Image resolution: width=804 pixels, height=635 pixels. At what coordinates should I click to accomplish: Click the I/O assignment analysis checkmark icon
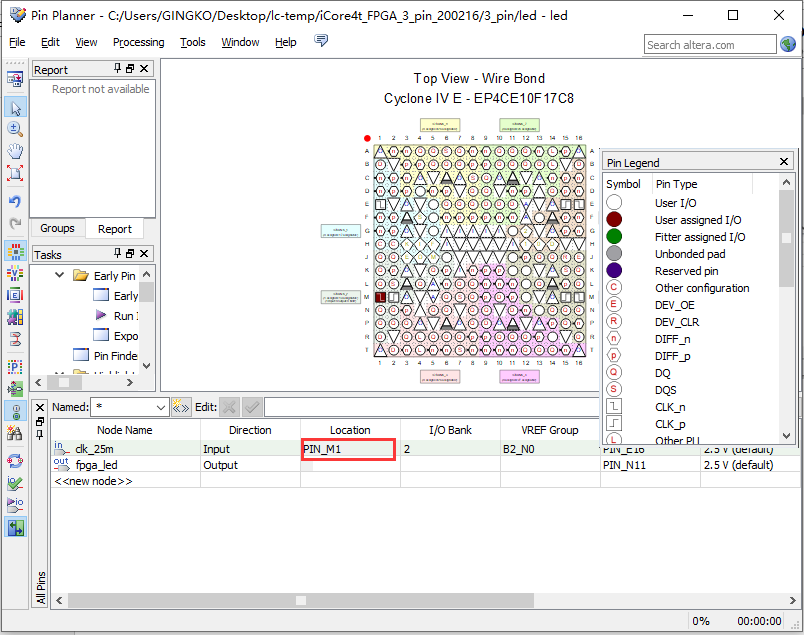coord(15,483)
